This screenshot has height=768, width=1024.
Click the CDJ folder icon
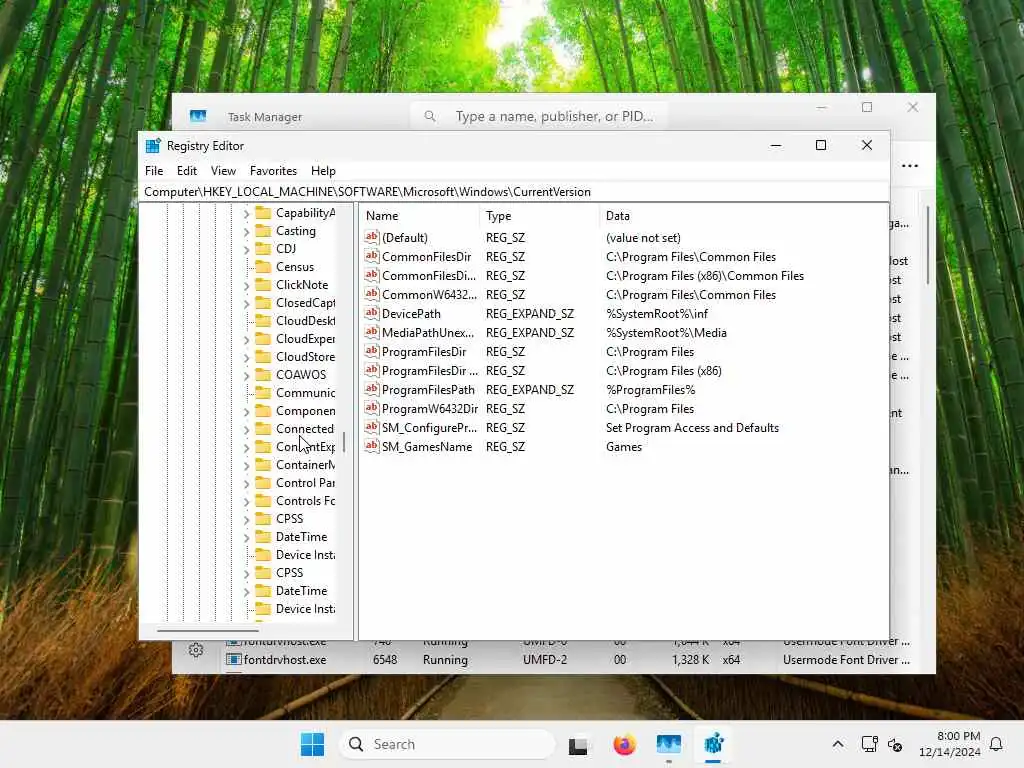pyautogui.click(x=263, y=248)
